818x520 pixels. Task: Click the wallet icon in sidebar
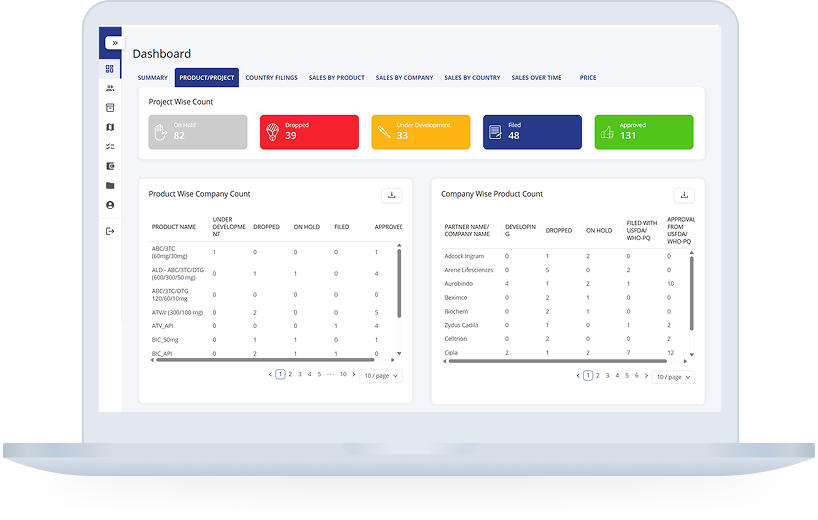coord(110,166)
